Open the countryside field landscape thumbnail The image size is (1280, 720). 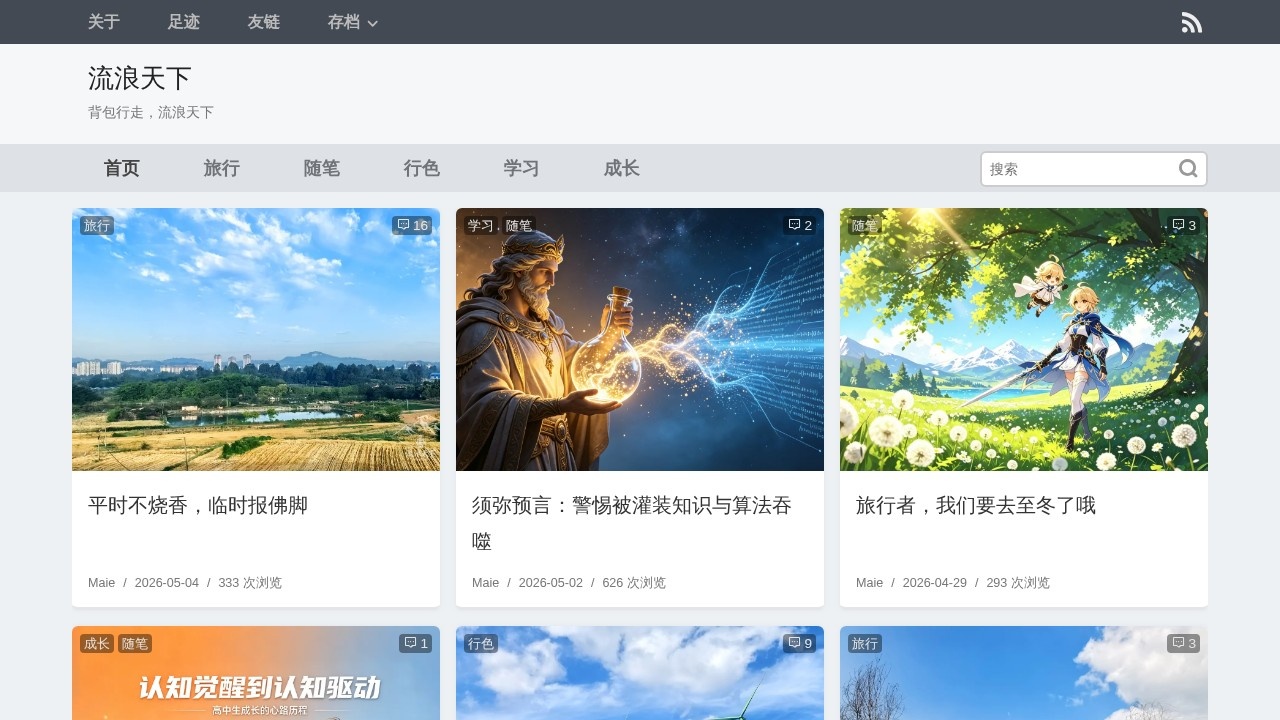(256, 340)
